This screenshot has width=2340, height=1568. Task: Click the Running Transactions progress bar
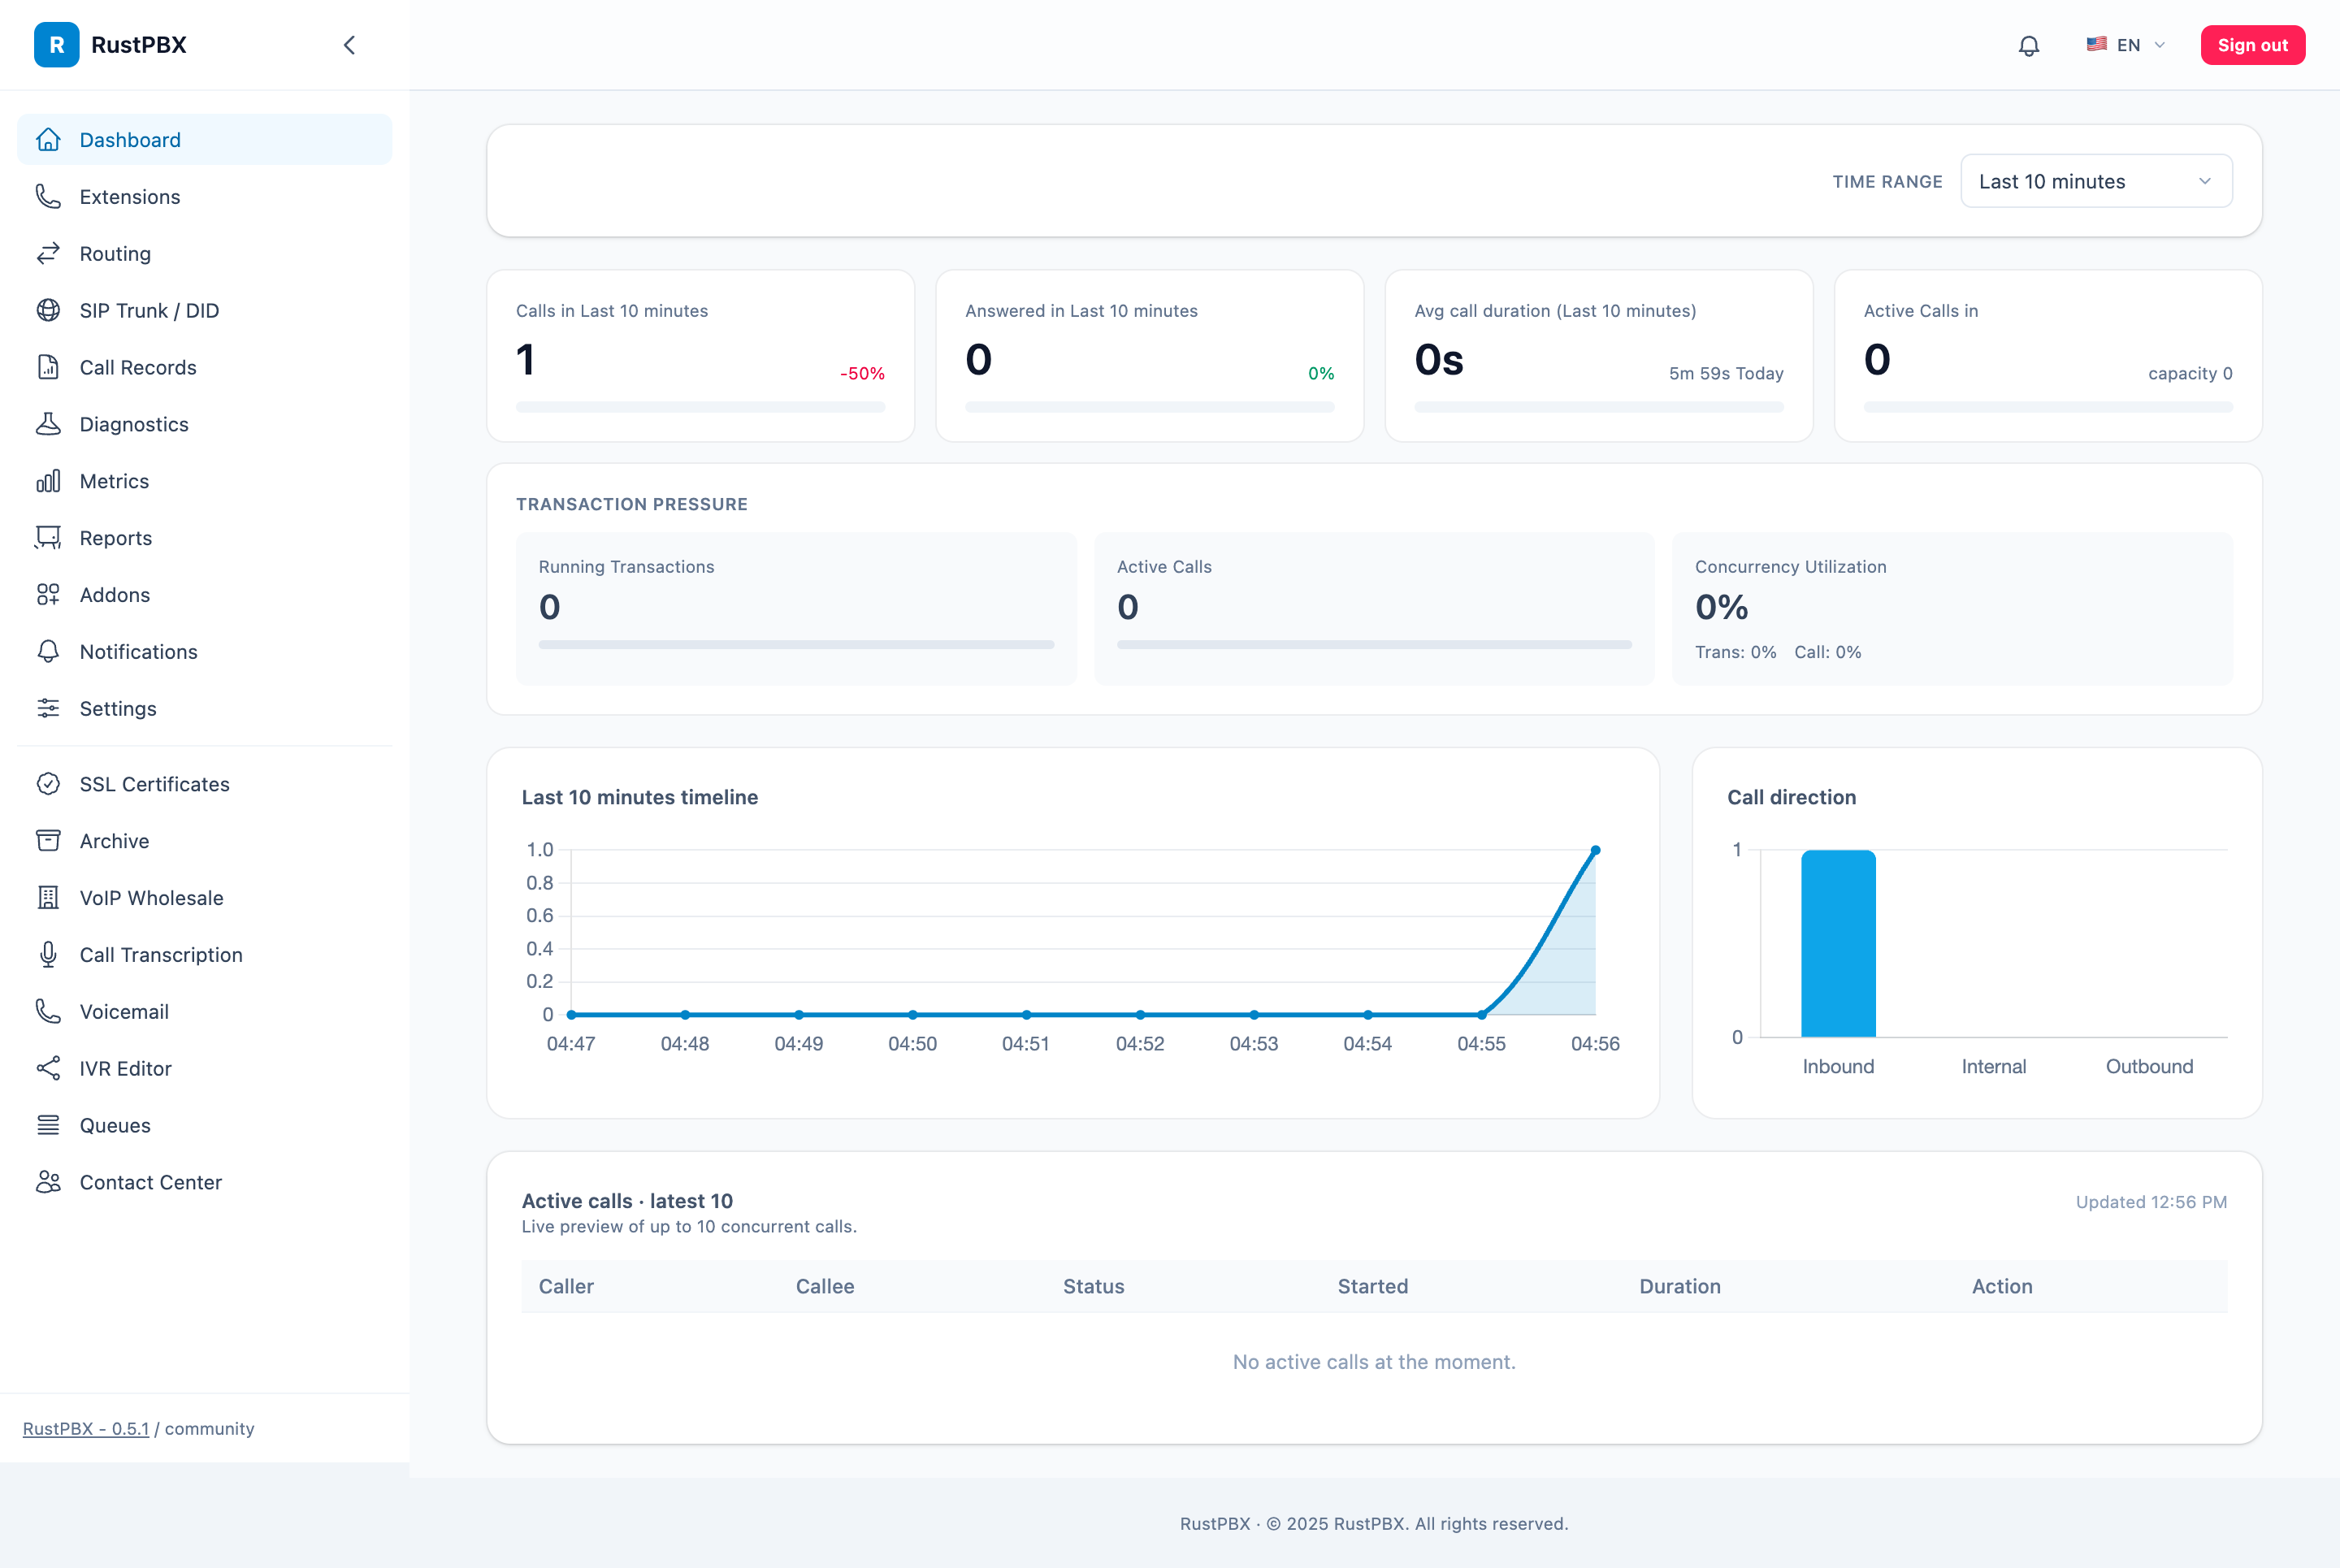click(796, 645)
